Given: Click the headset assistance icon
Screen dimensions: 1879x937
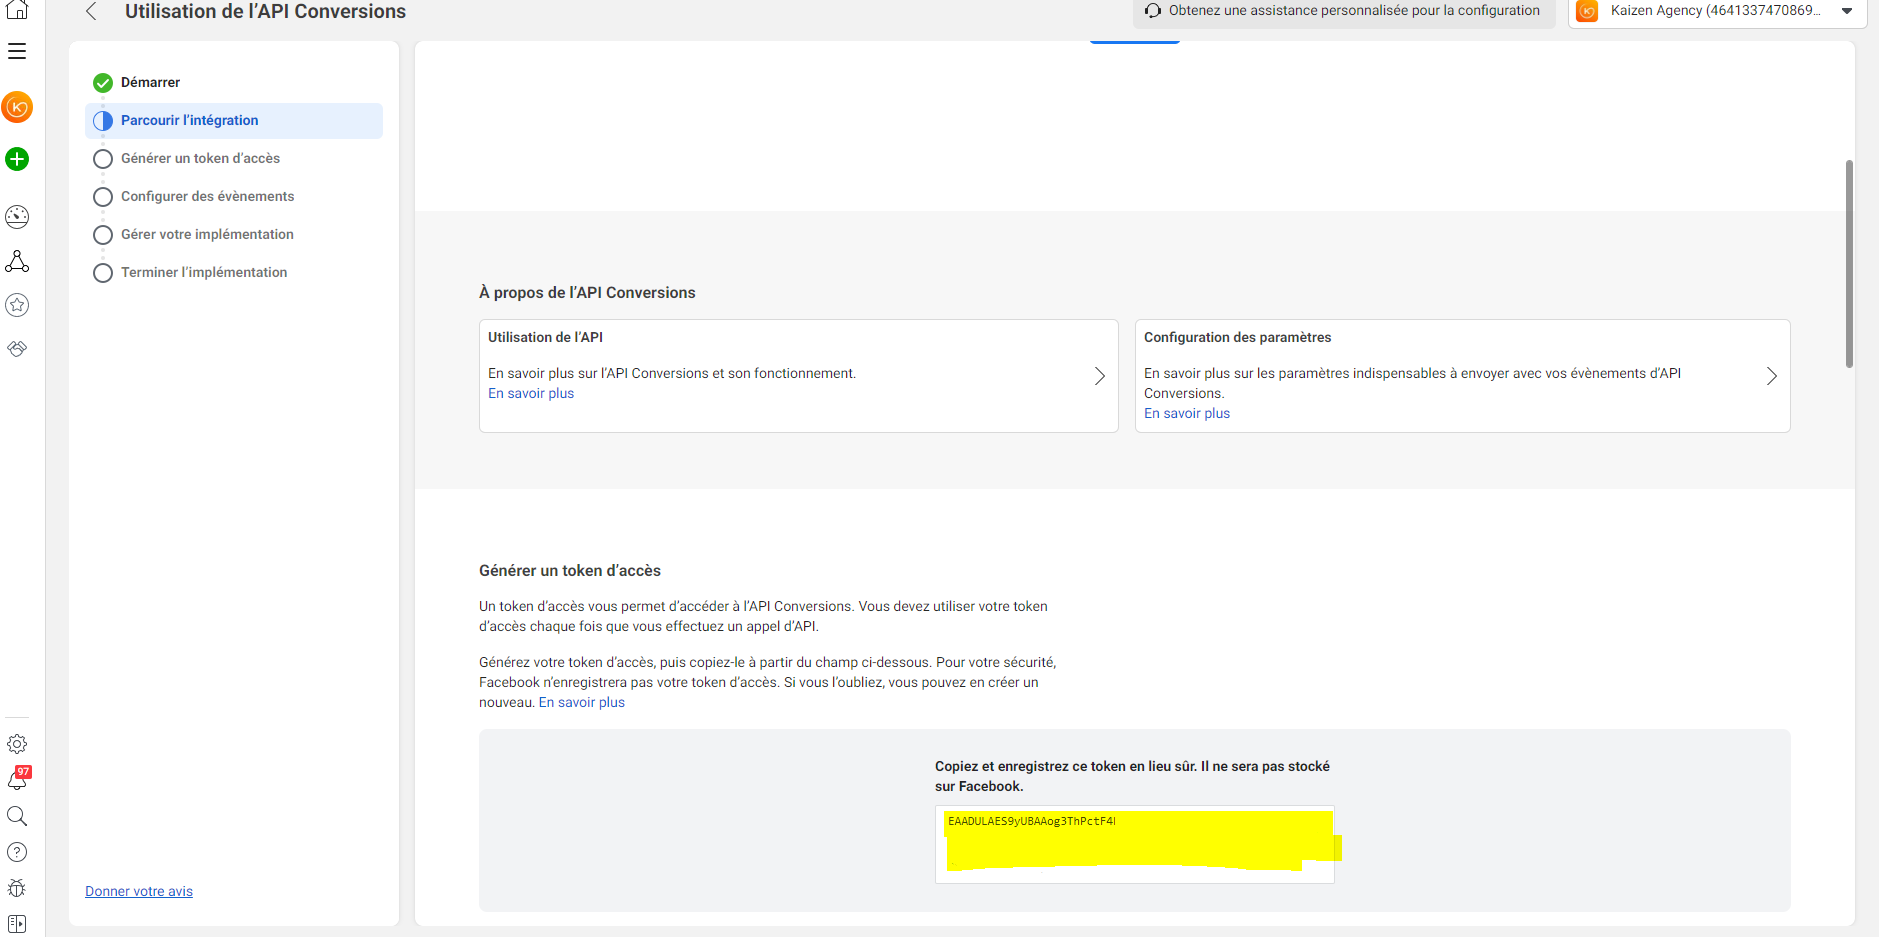Looking at the screenshot, I should pyautogui.click(x=1153, y=11).
